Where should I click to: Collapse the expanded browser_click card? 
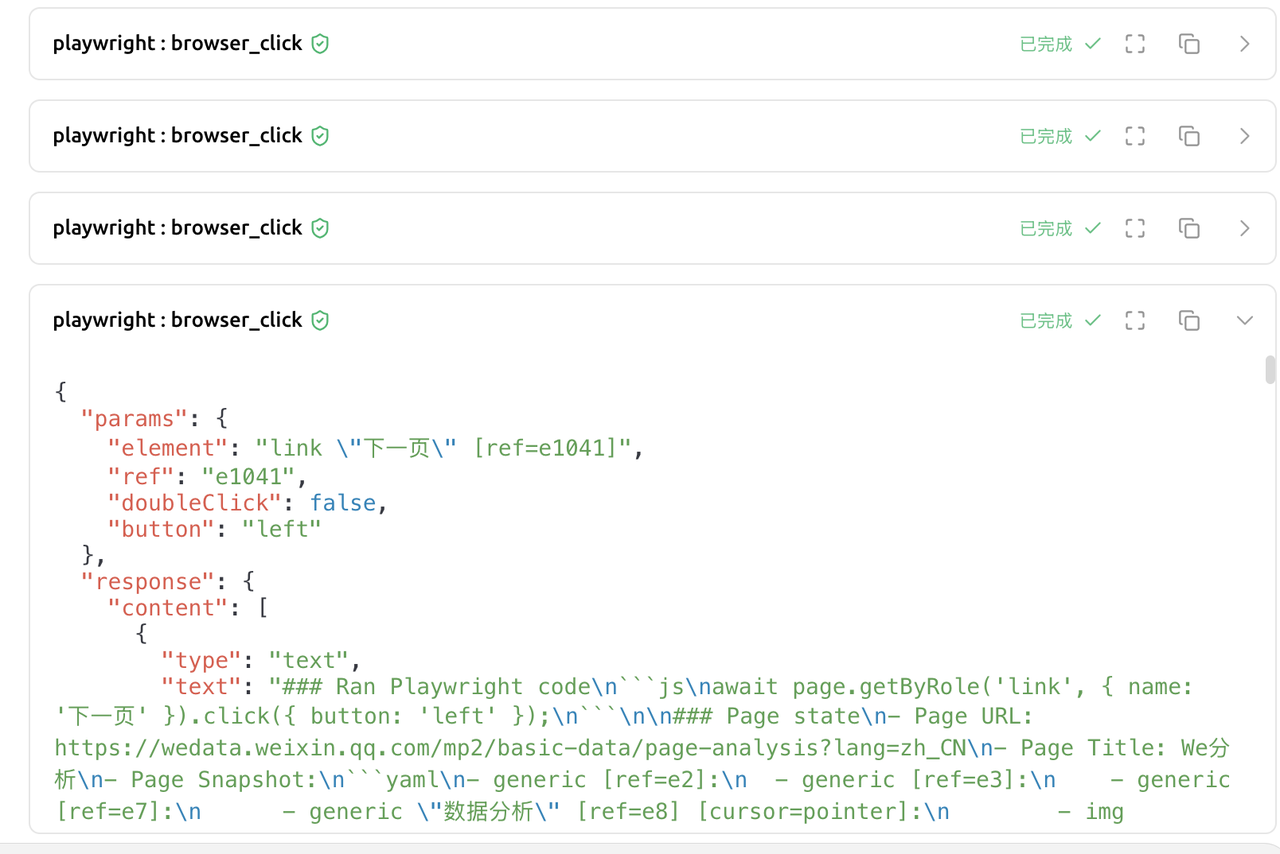(x=1245, y=320)
